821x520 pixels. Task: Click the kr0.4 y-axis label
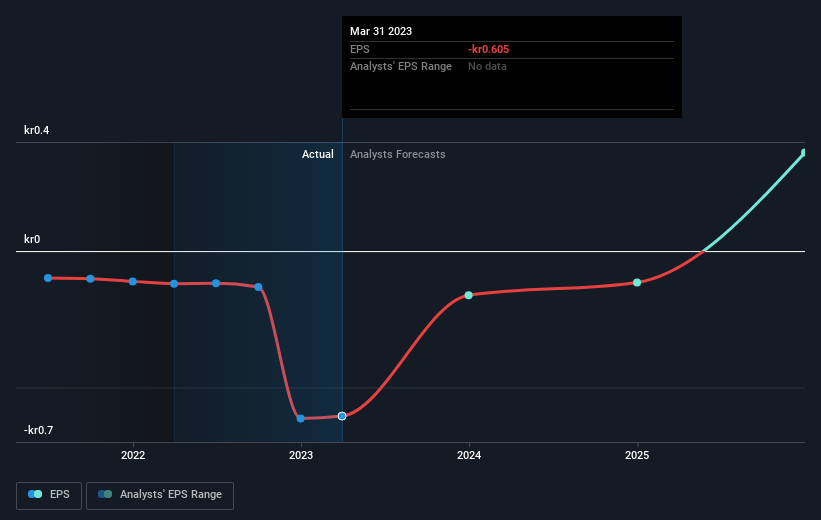click(37, 130)
